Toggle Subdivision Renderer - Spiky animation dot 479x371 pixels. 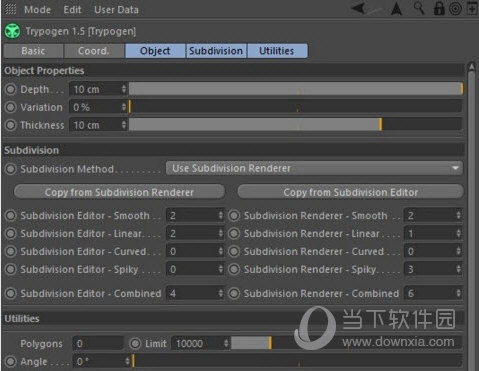(x=234, y=269)
